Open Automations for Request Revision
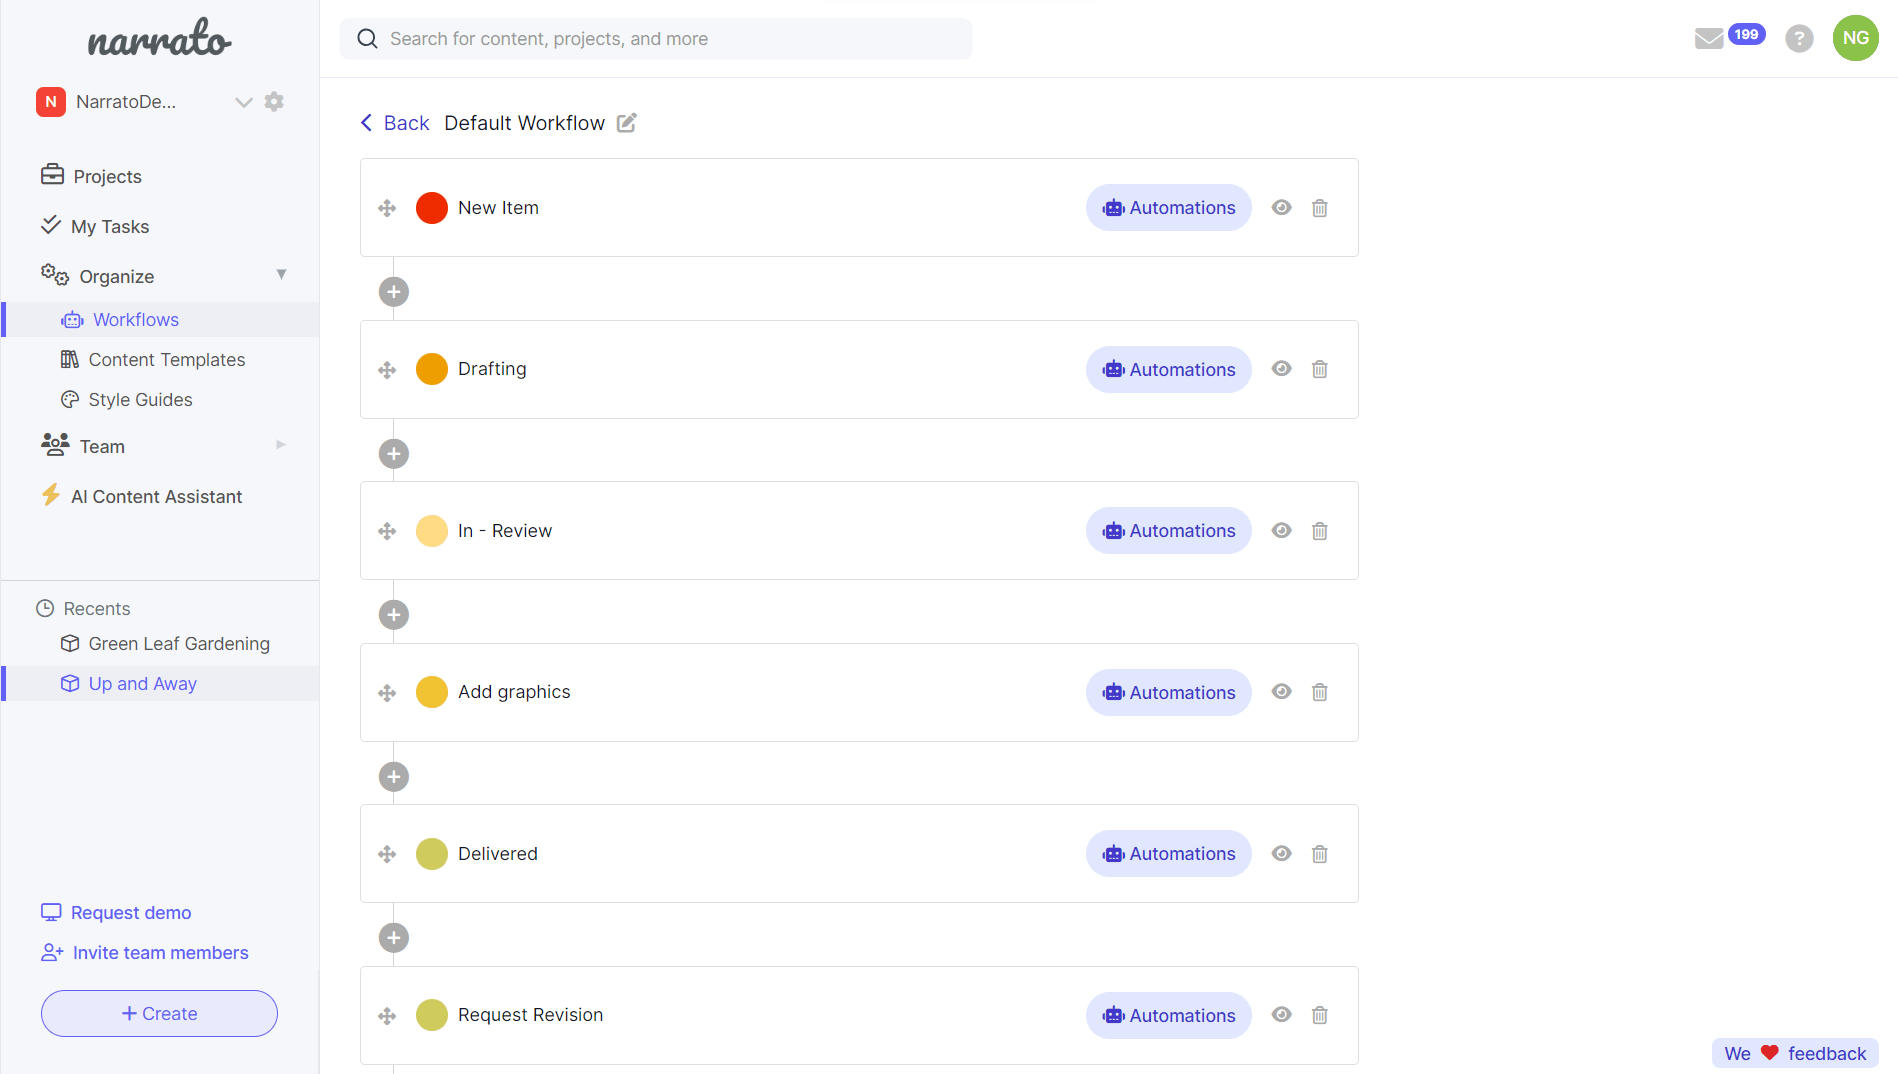This screenshot has width=1898, height=1074. (x=1169, y=1015)
